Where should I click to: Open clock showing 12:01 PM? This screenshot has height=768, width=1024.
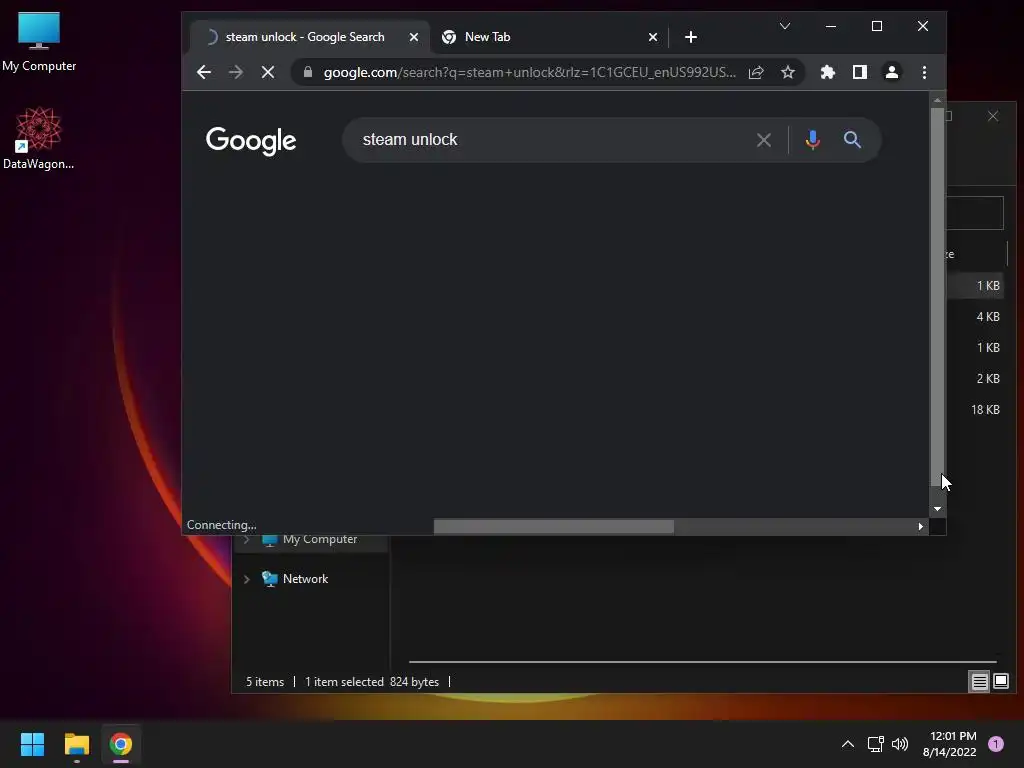[950, 744]
